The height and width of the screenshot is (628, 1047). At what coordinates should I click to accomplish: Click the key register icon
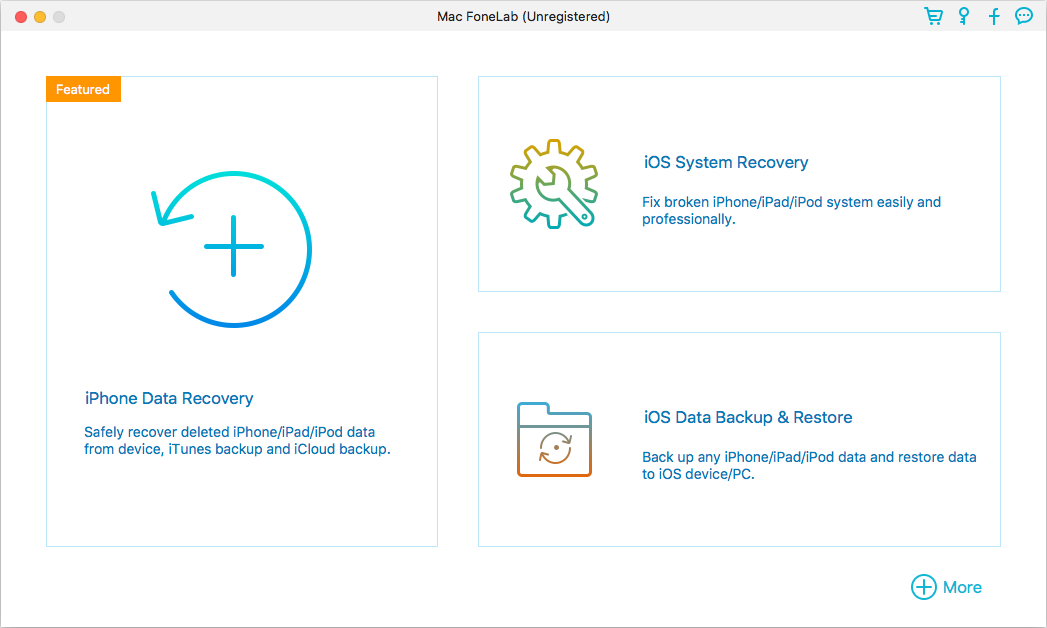point(964,16)
